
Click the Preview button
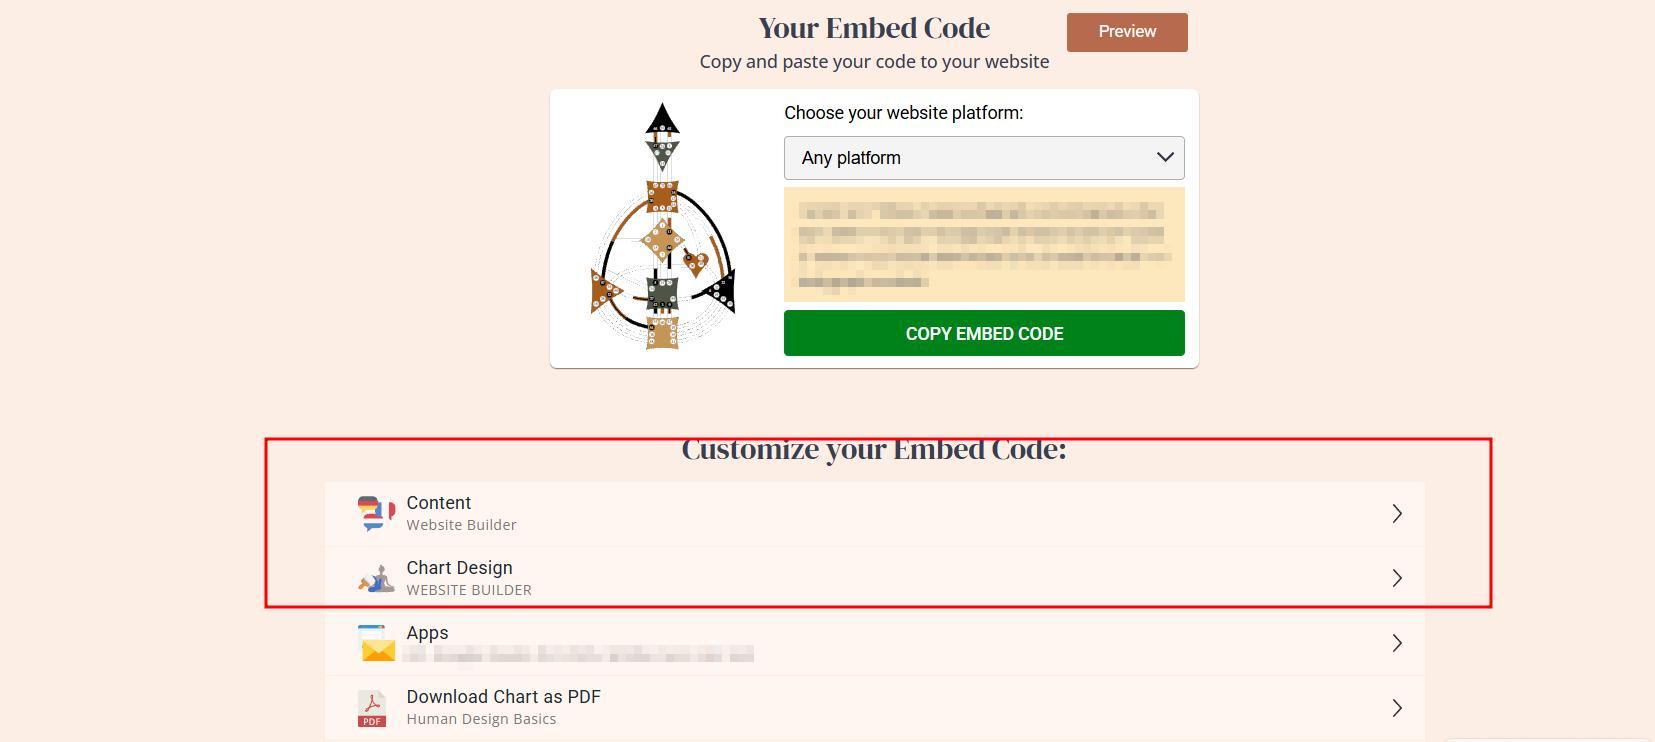1127,32
